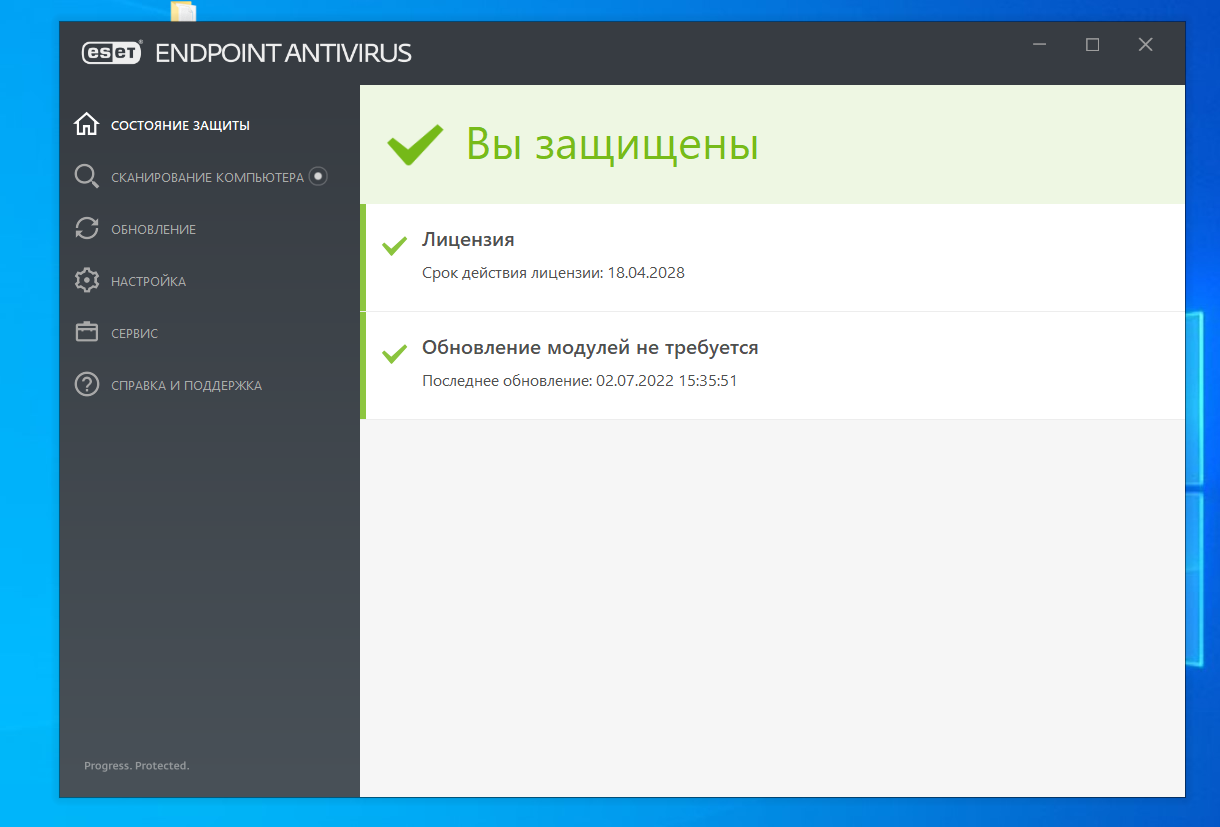Switch to the Обновление section label

click(x=153, y=230)
